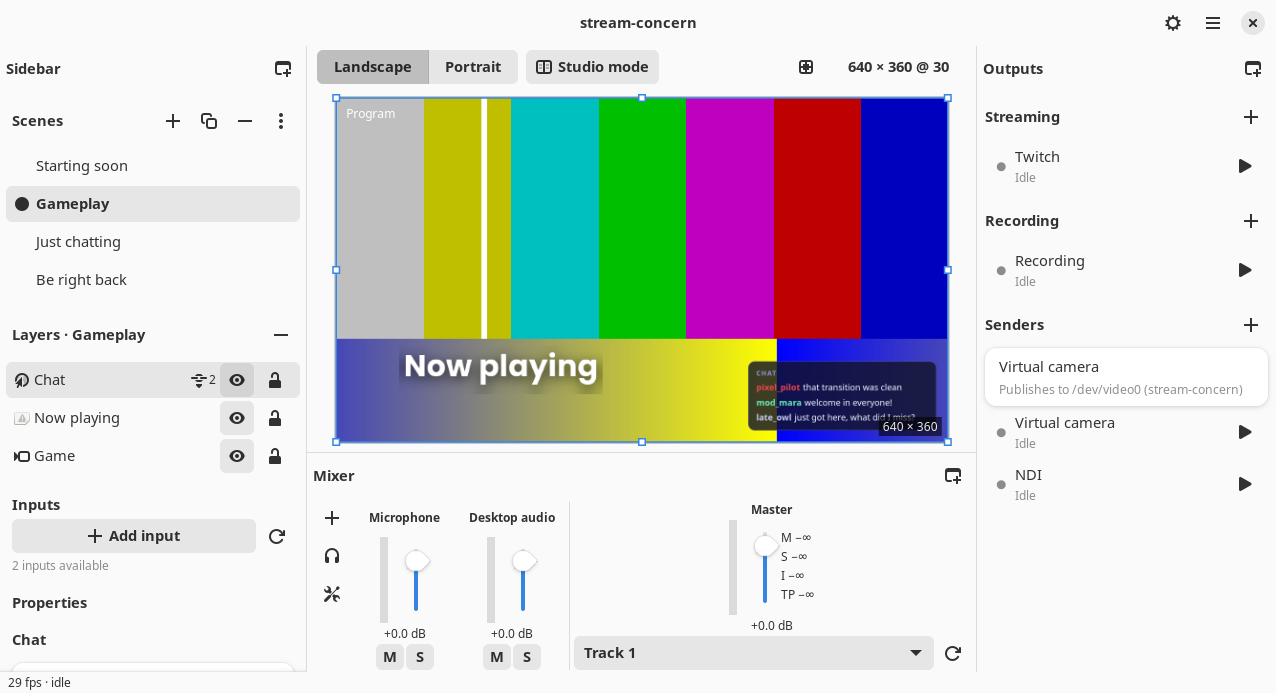
Task: Mute the Microphone channel
Action: [390, 657]
